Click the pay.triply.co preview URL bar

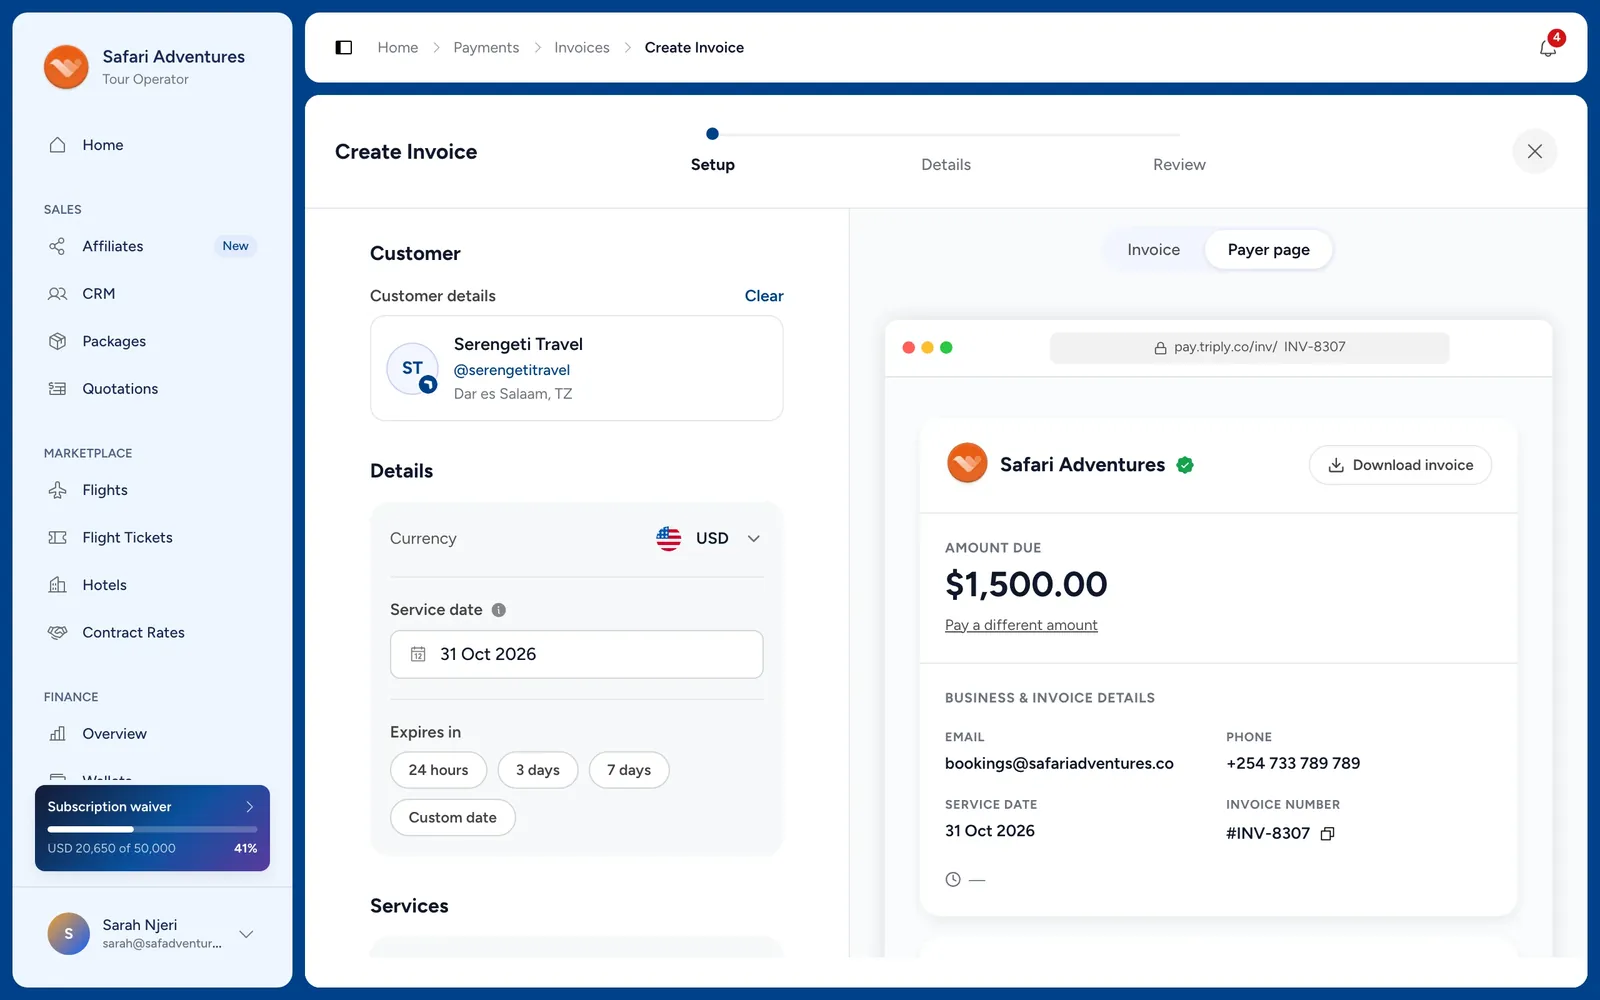(1249, 348)
